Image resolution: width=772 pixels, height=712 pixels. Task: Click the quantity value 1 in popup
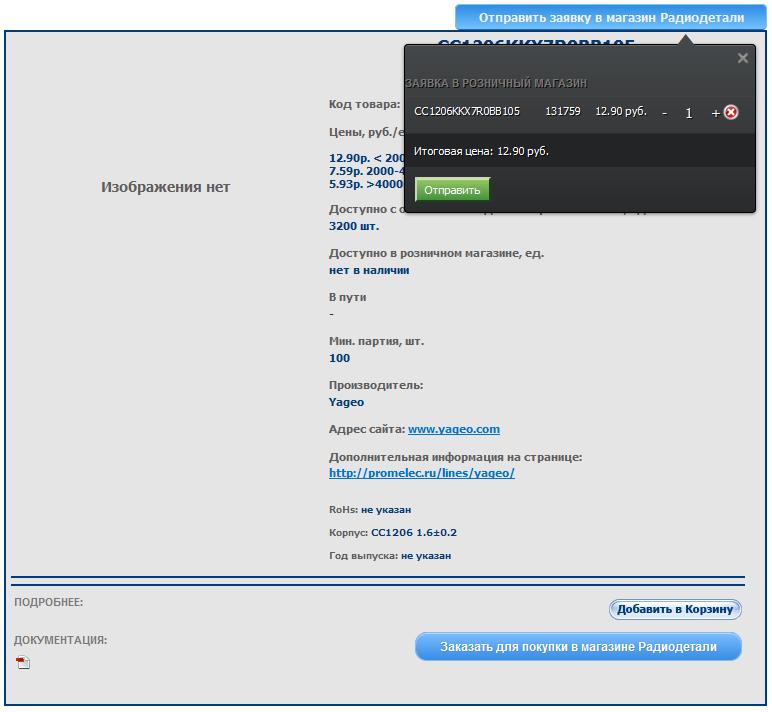tap(689, 113)
